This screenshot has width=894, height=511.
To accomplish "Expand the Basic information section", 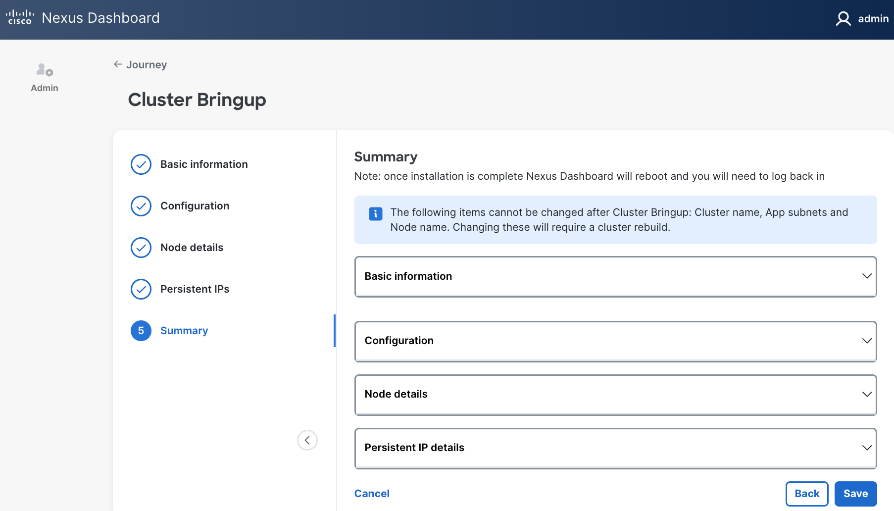I will [867, 276].
